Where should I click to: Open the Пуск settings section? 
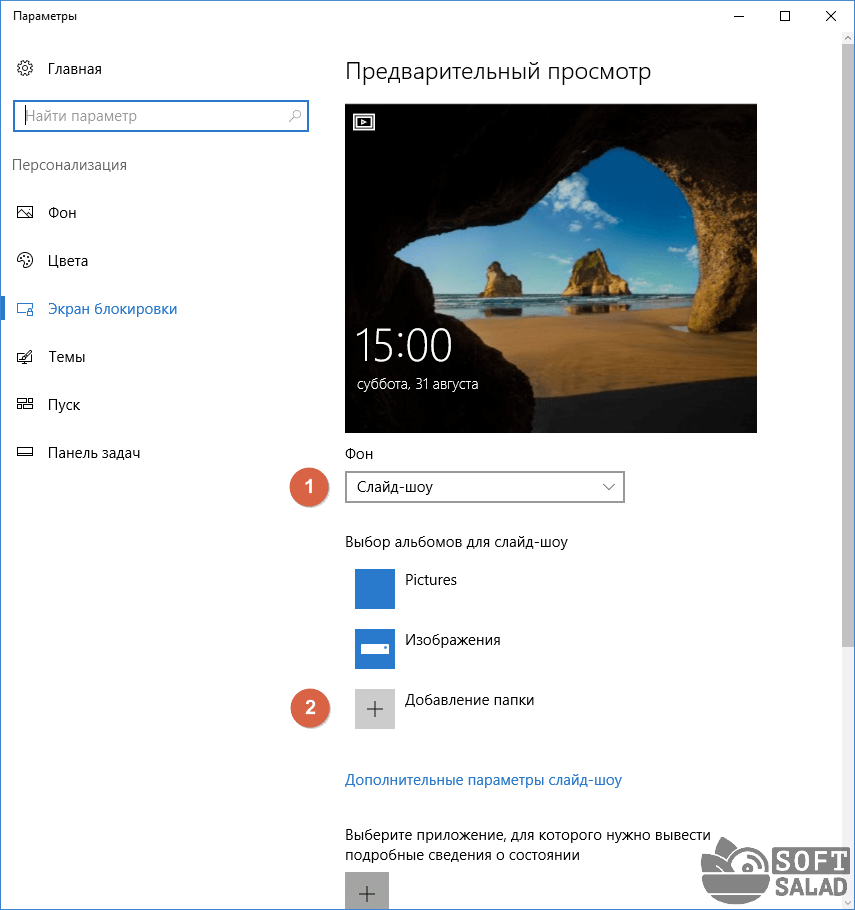(x=64, y=405)
